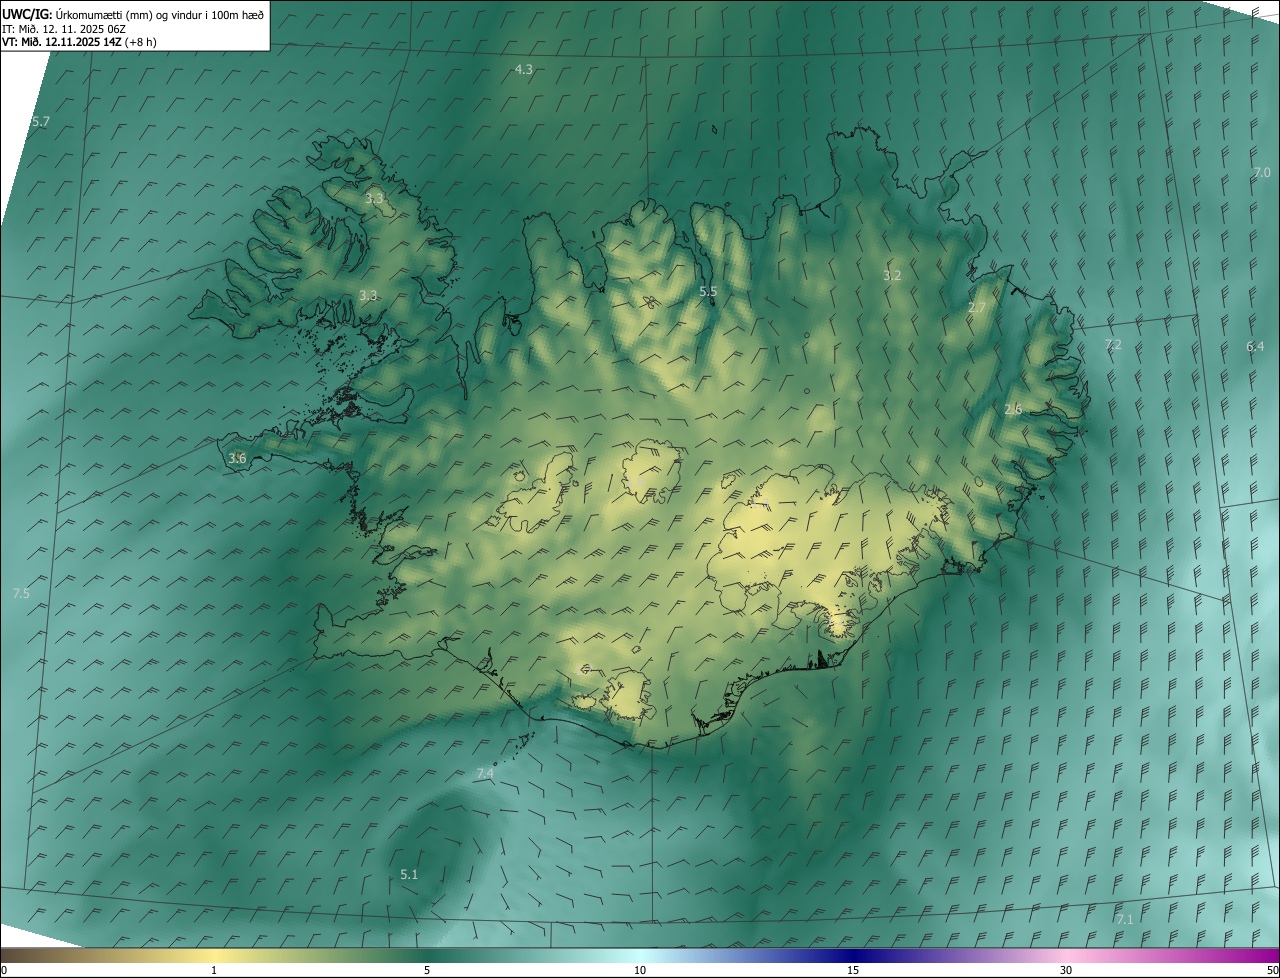Click the colour scale tick label "15"
Viewport: 1280px width, 978px height.
853,970
